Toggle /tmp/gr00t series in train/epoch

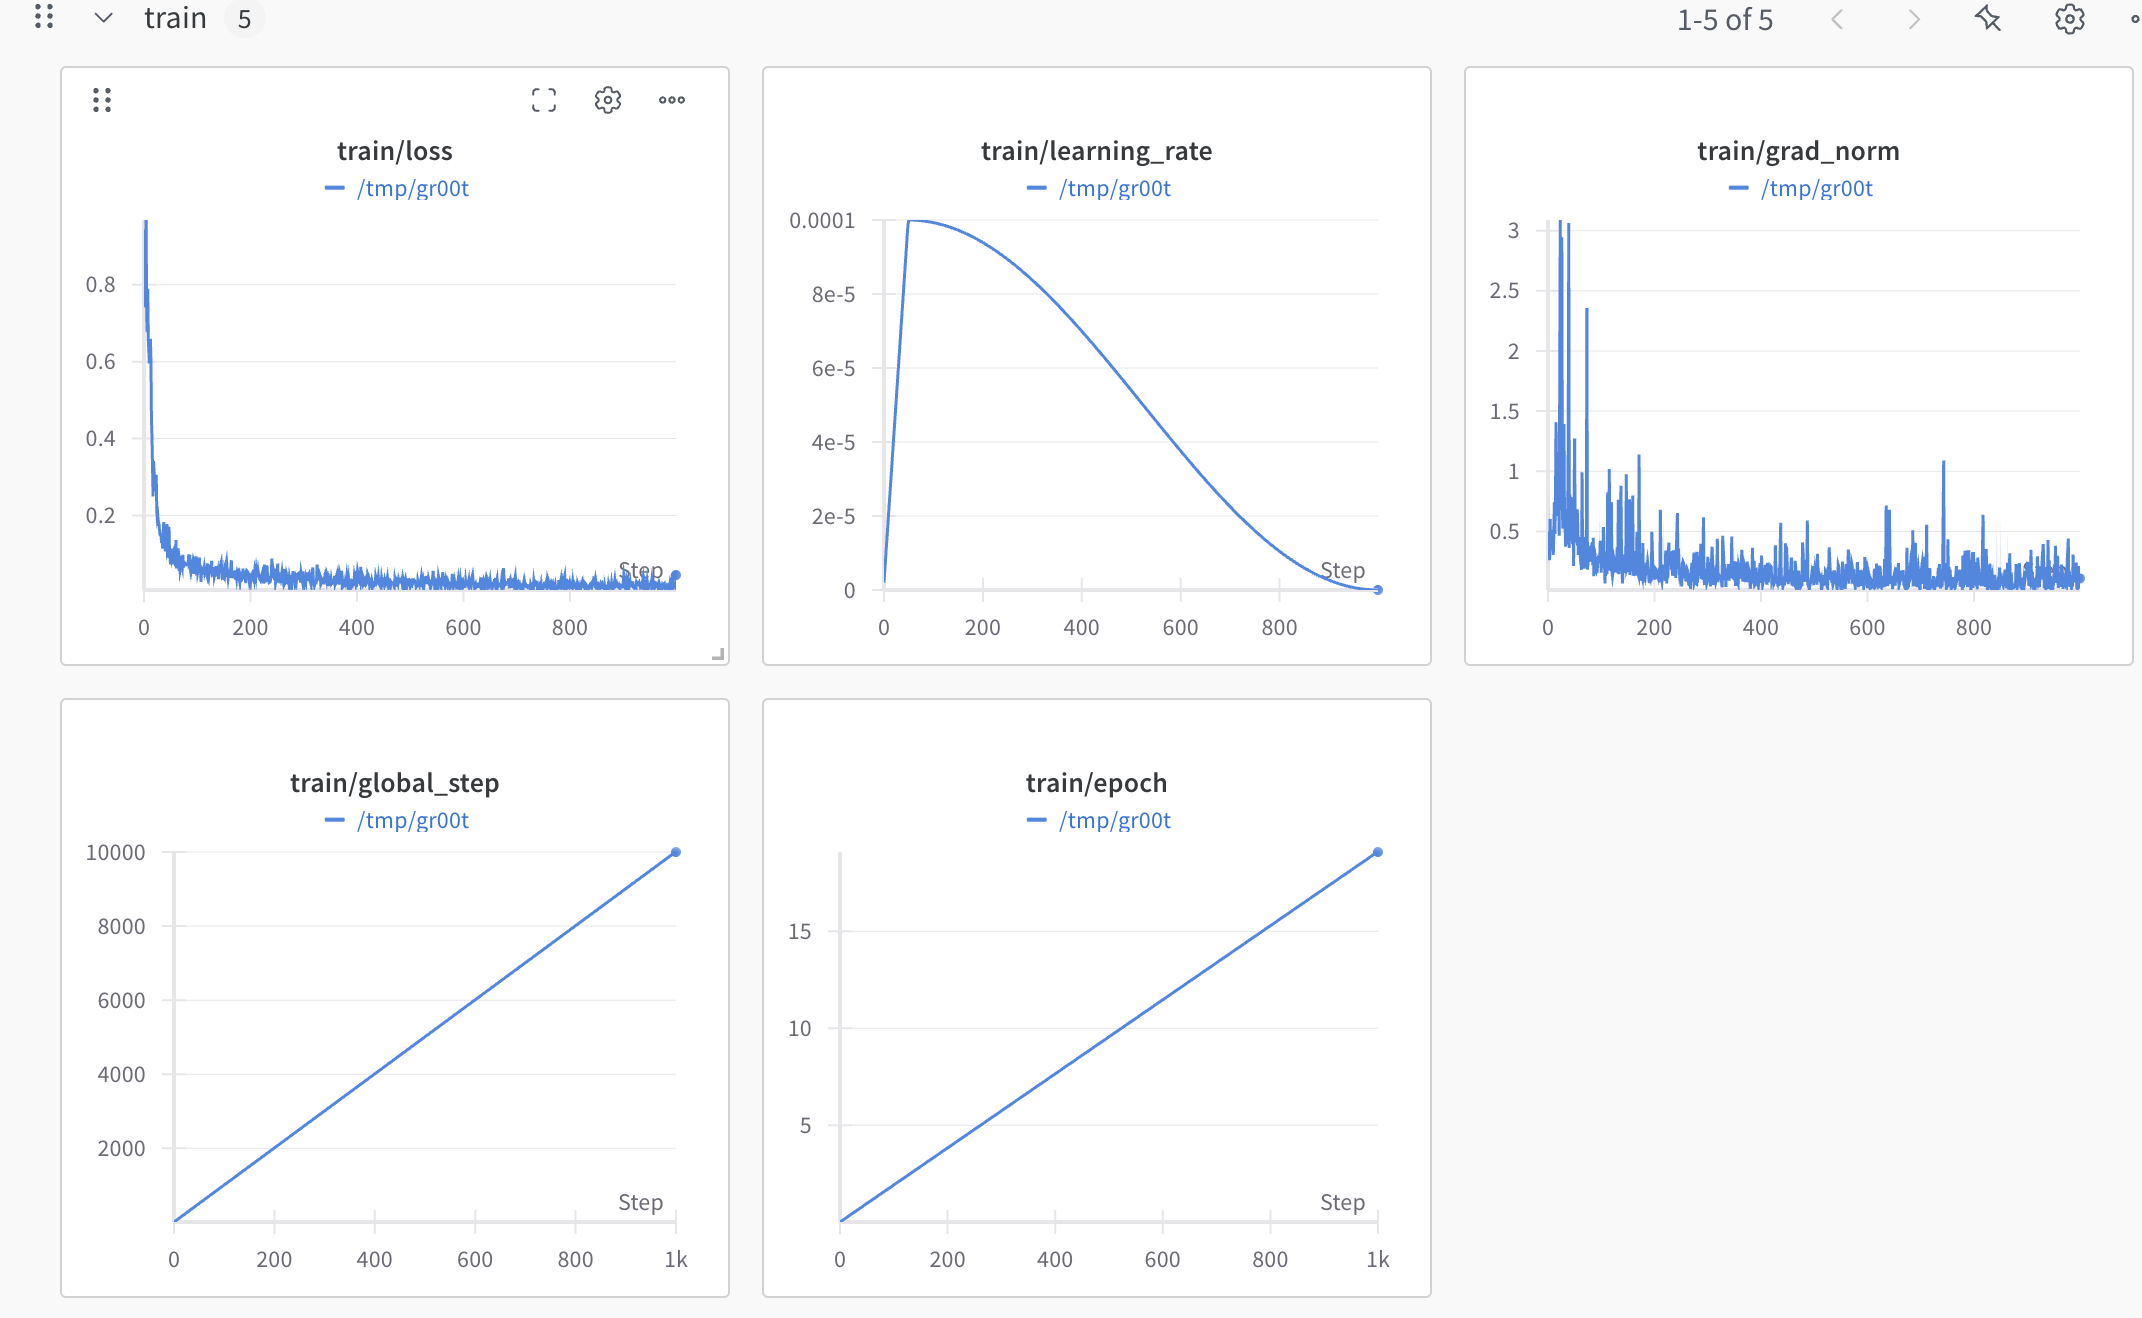click(1114, 820)
